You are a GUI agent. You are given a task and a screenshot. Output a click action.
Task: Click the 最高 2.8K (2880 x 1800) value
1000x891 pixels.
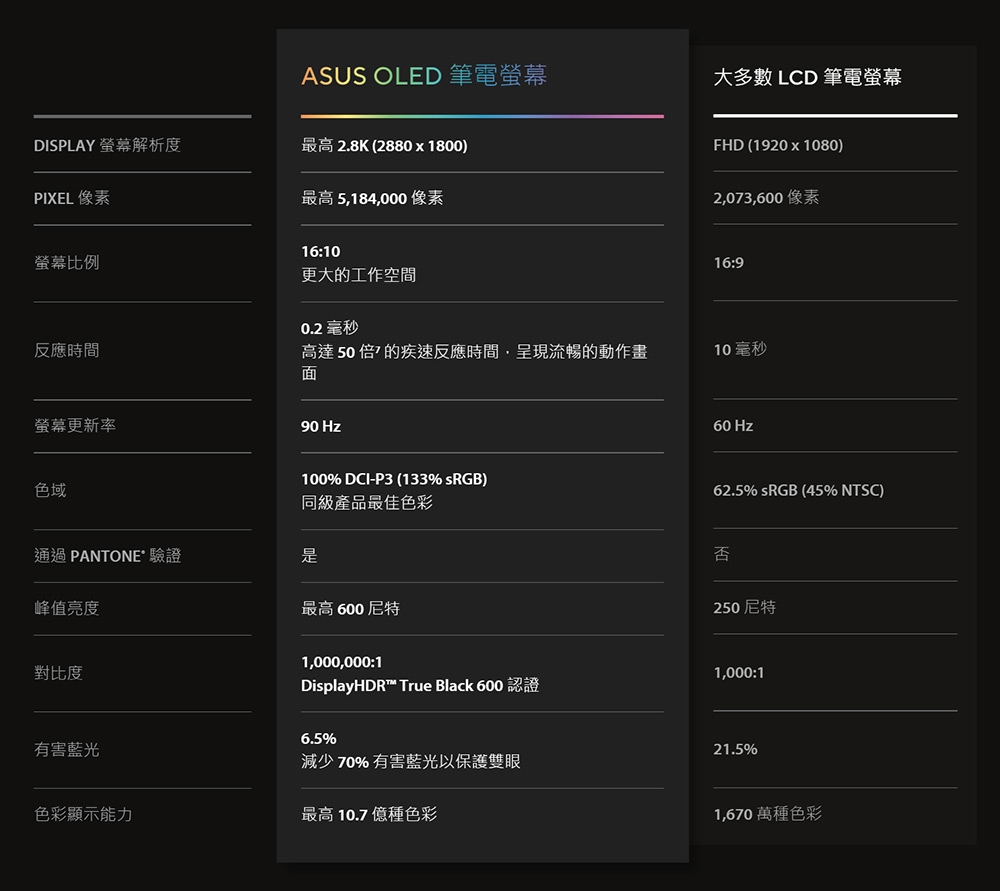click(384, 146)
